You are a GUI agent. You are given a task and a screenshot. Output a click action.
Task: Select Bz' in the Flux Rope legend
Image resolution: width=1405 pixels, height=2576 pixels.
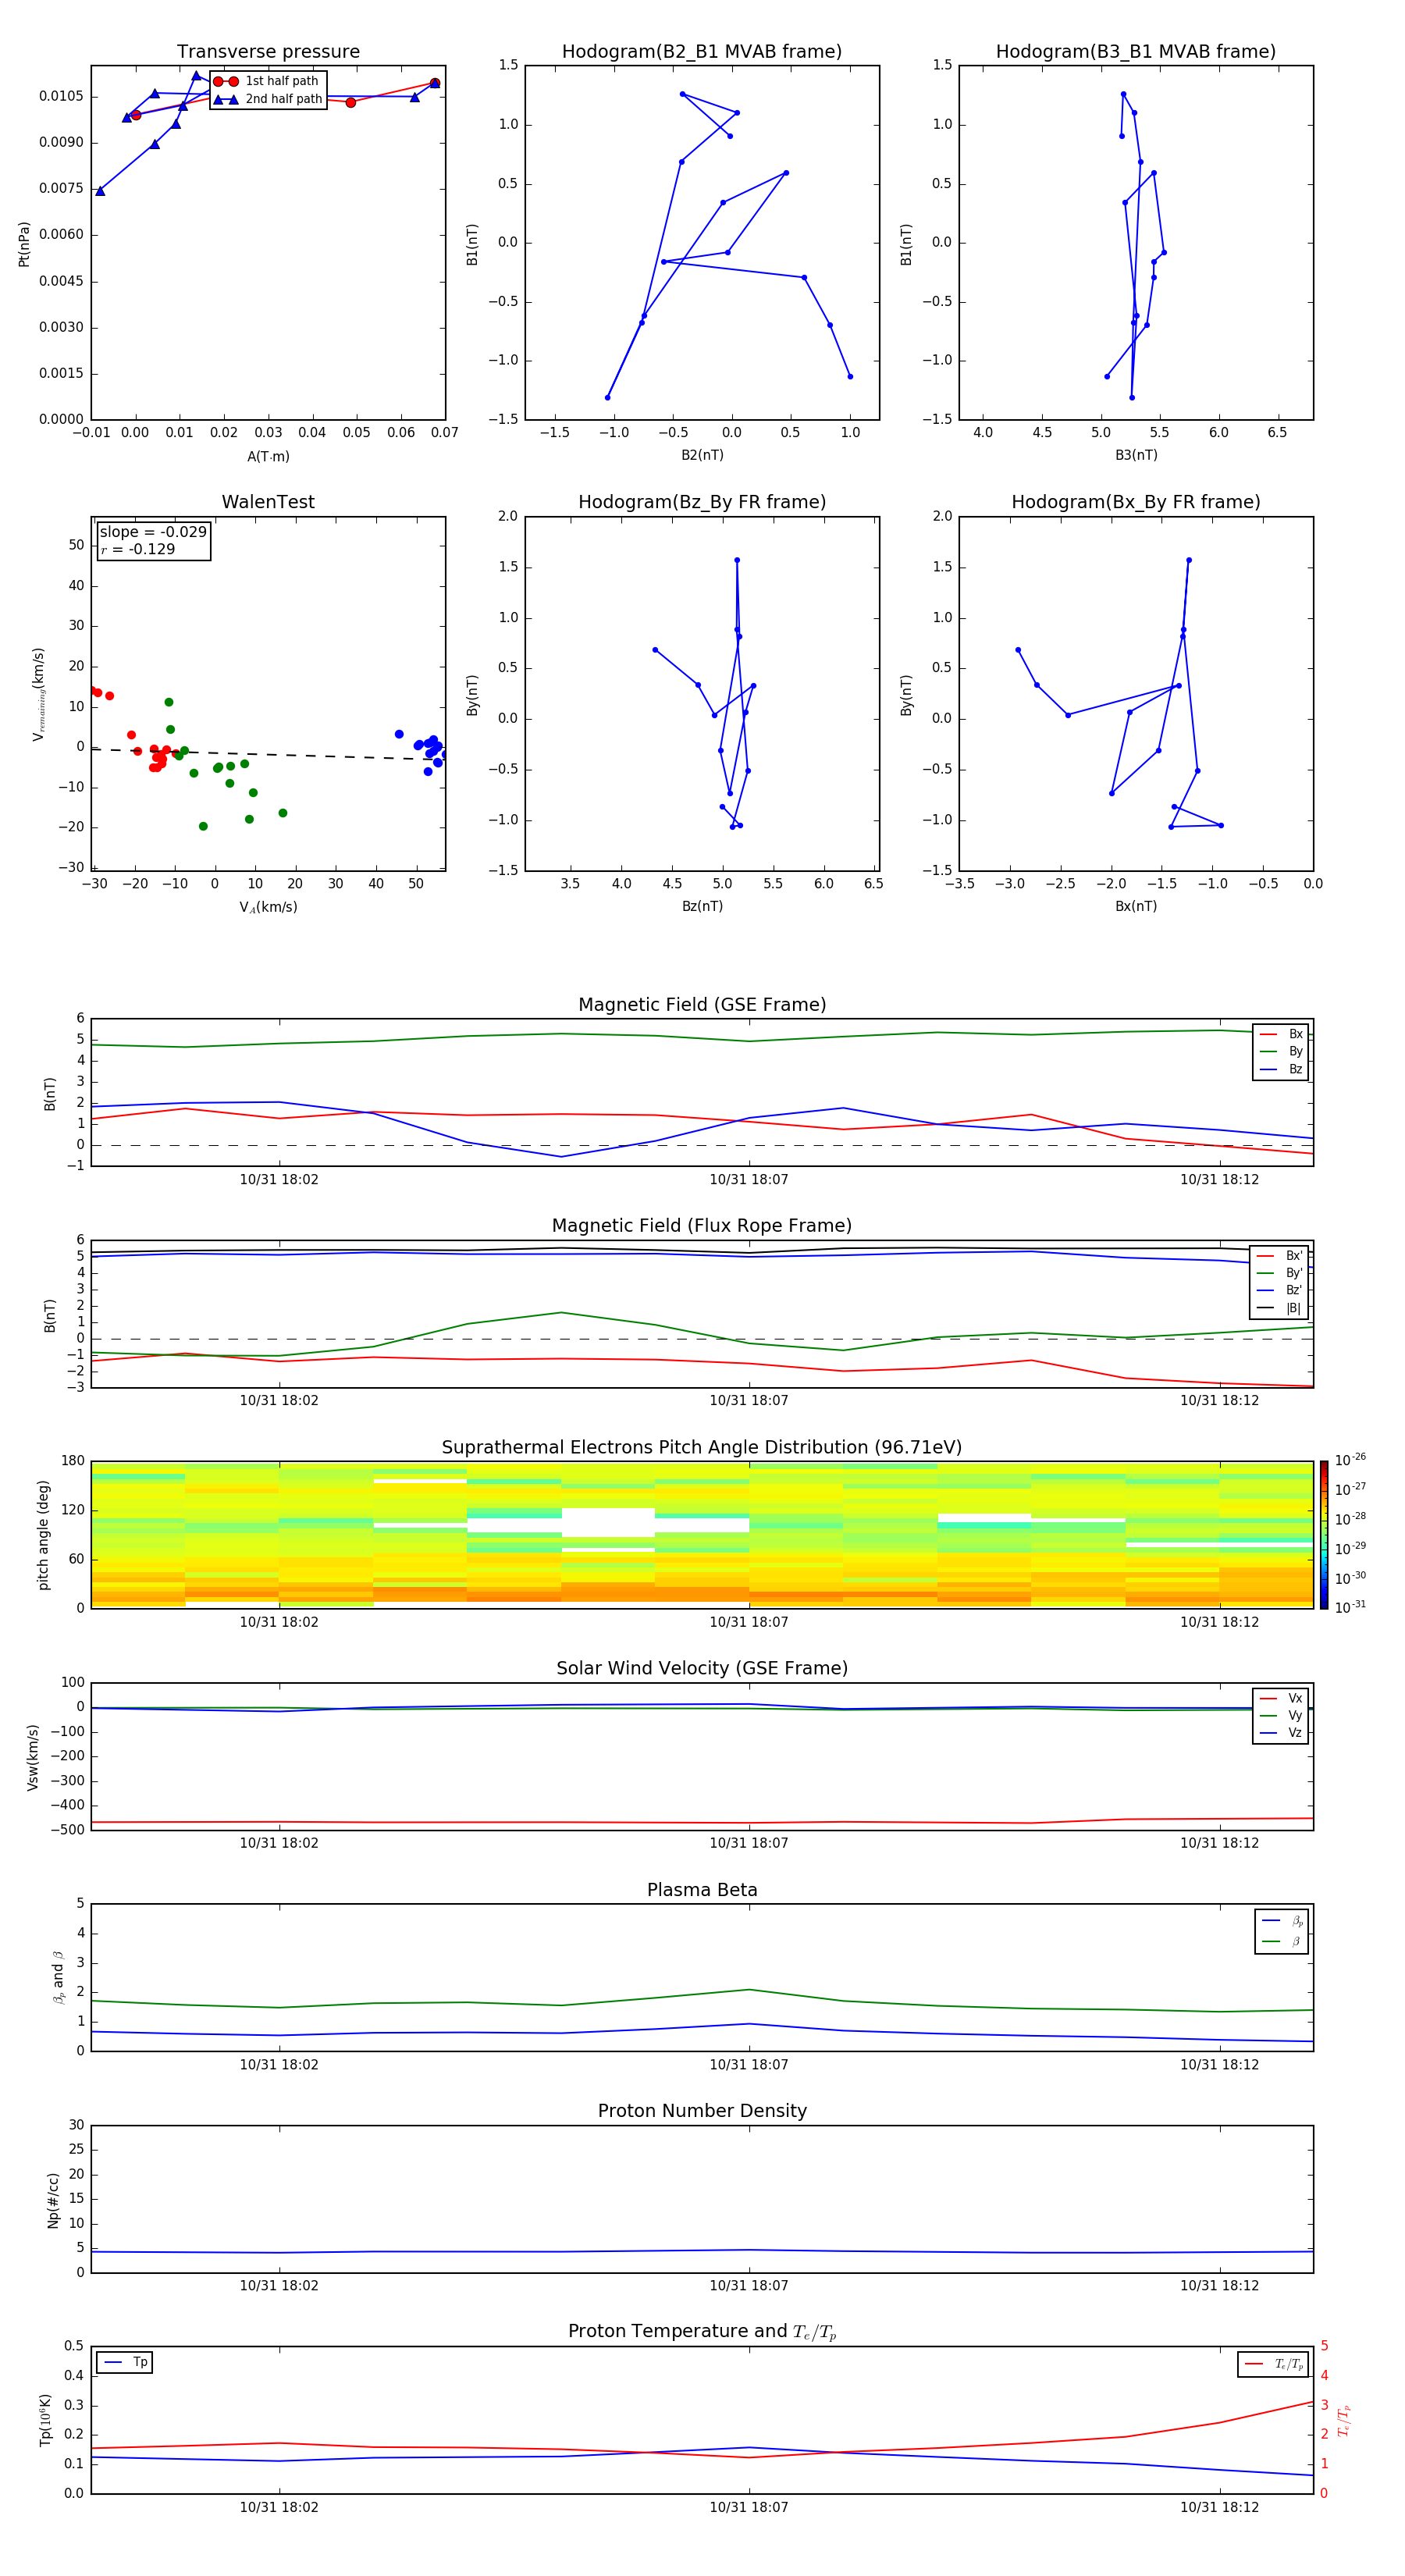(x=1281, y=1290)
